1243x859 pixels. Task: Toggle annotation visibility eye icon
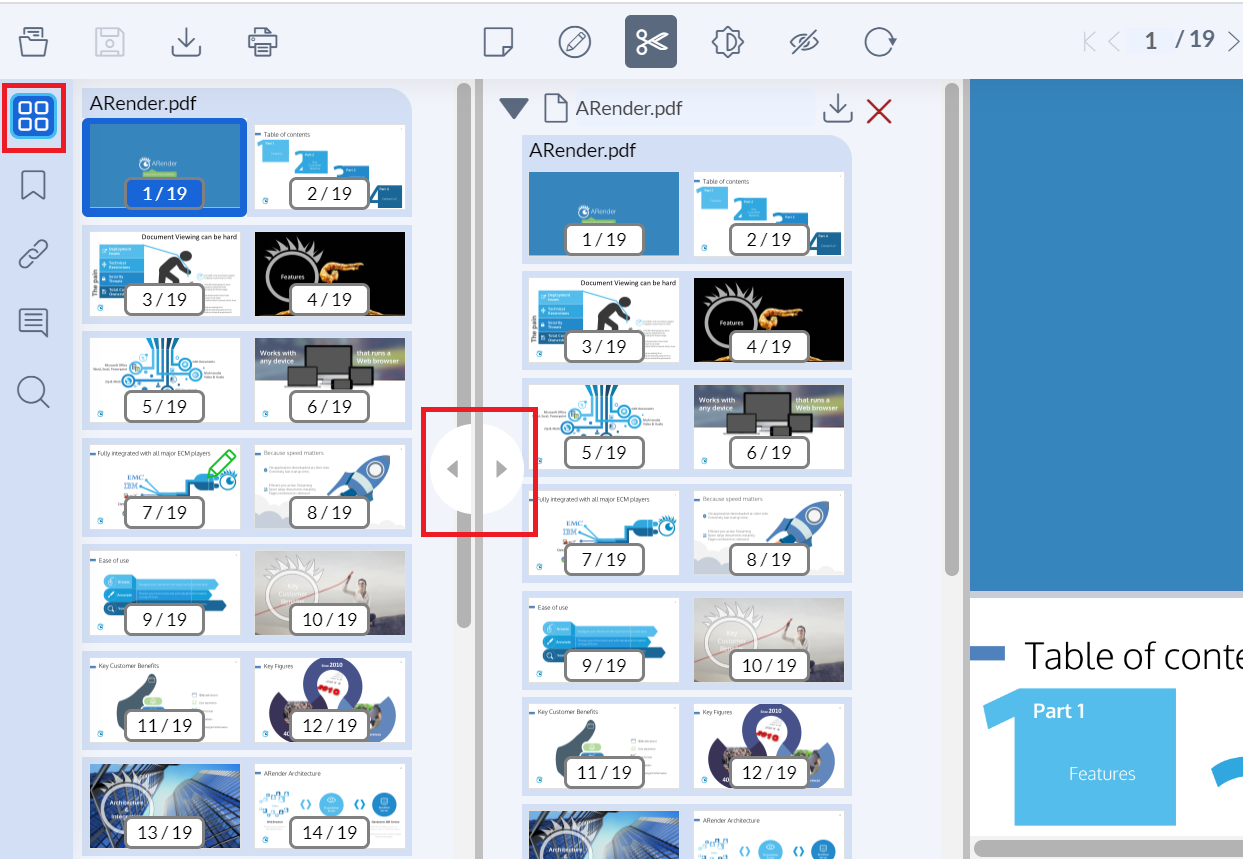pyautogui.click(x=804, y=42)
